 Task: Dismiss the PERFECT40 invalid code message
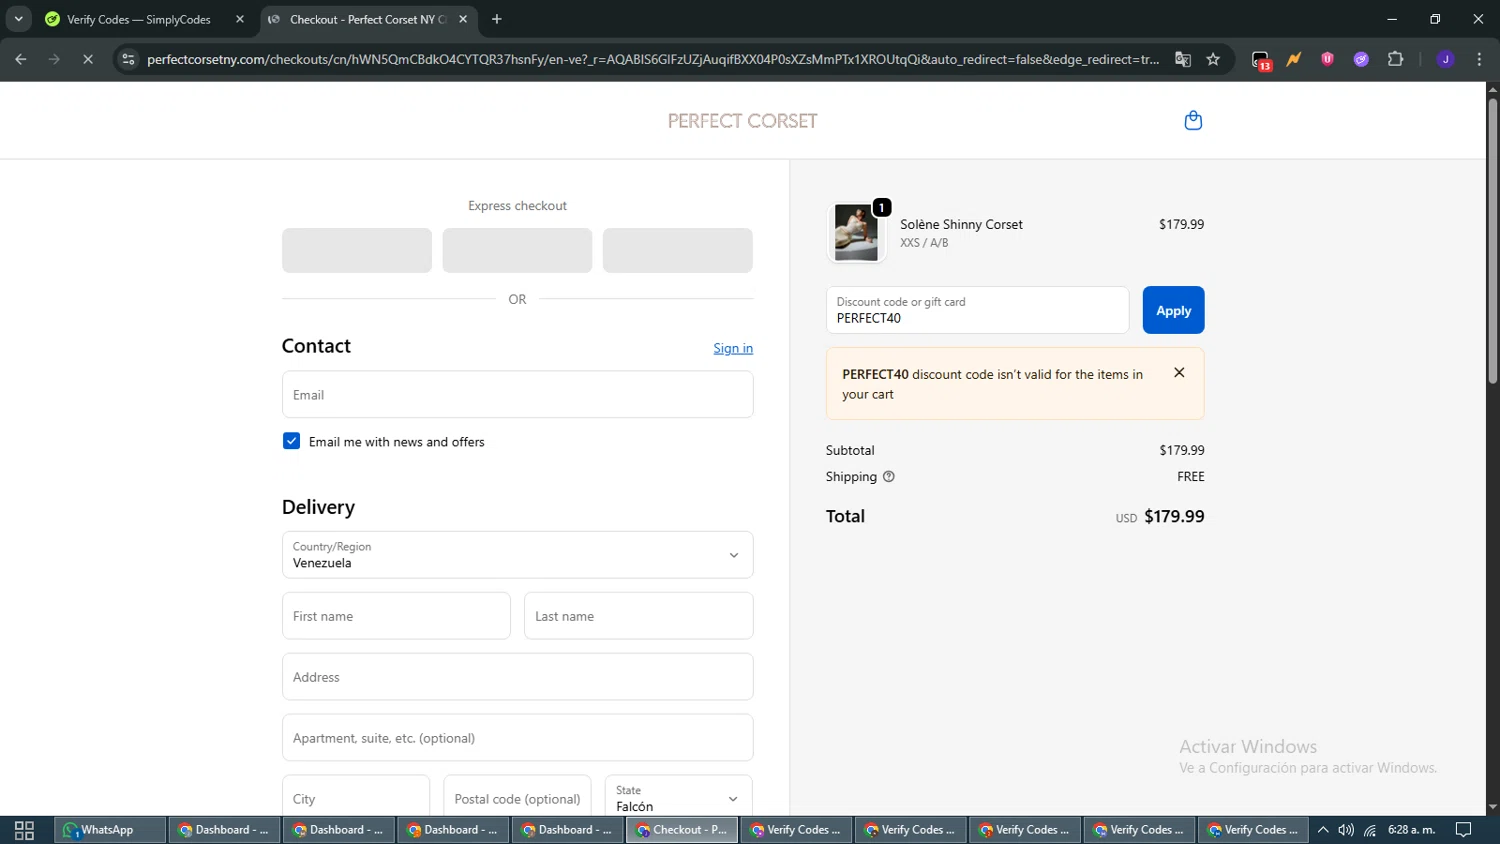coord(1179,372)
